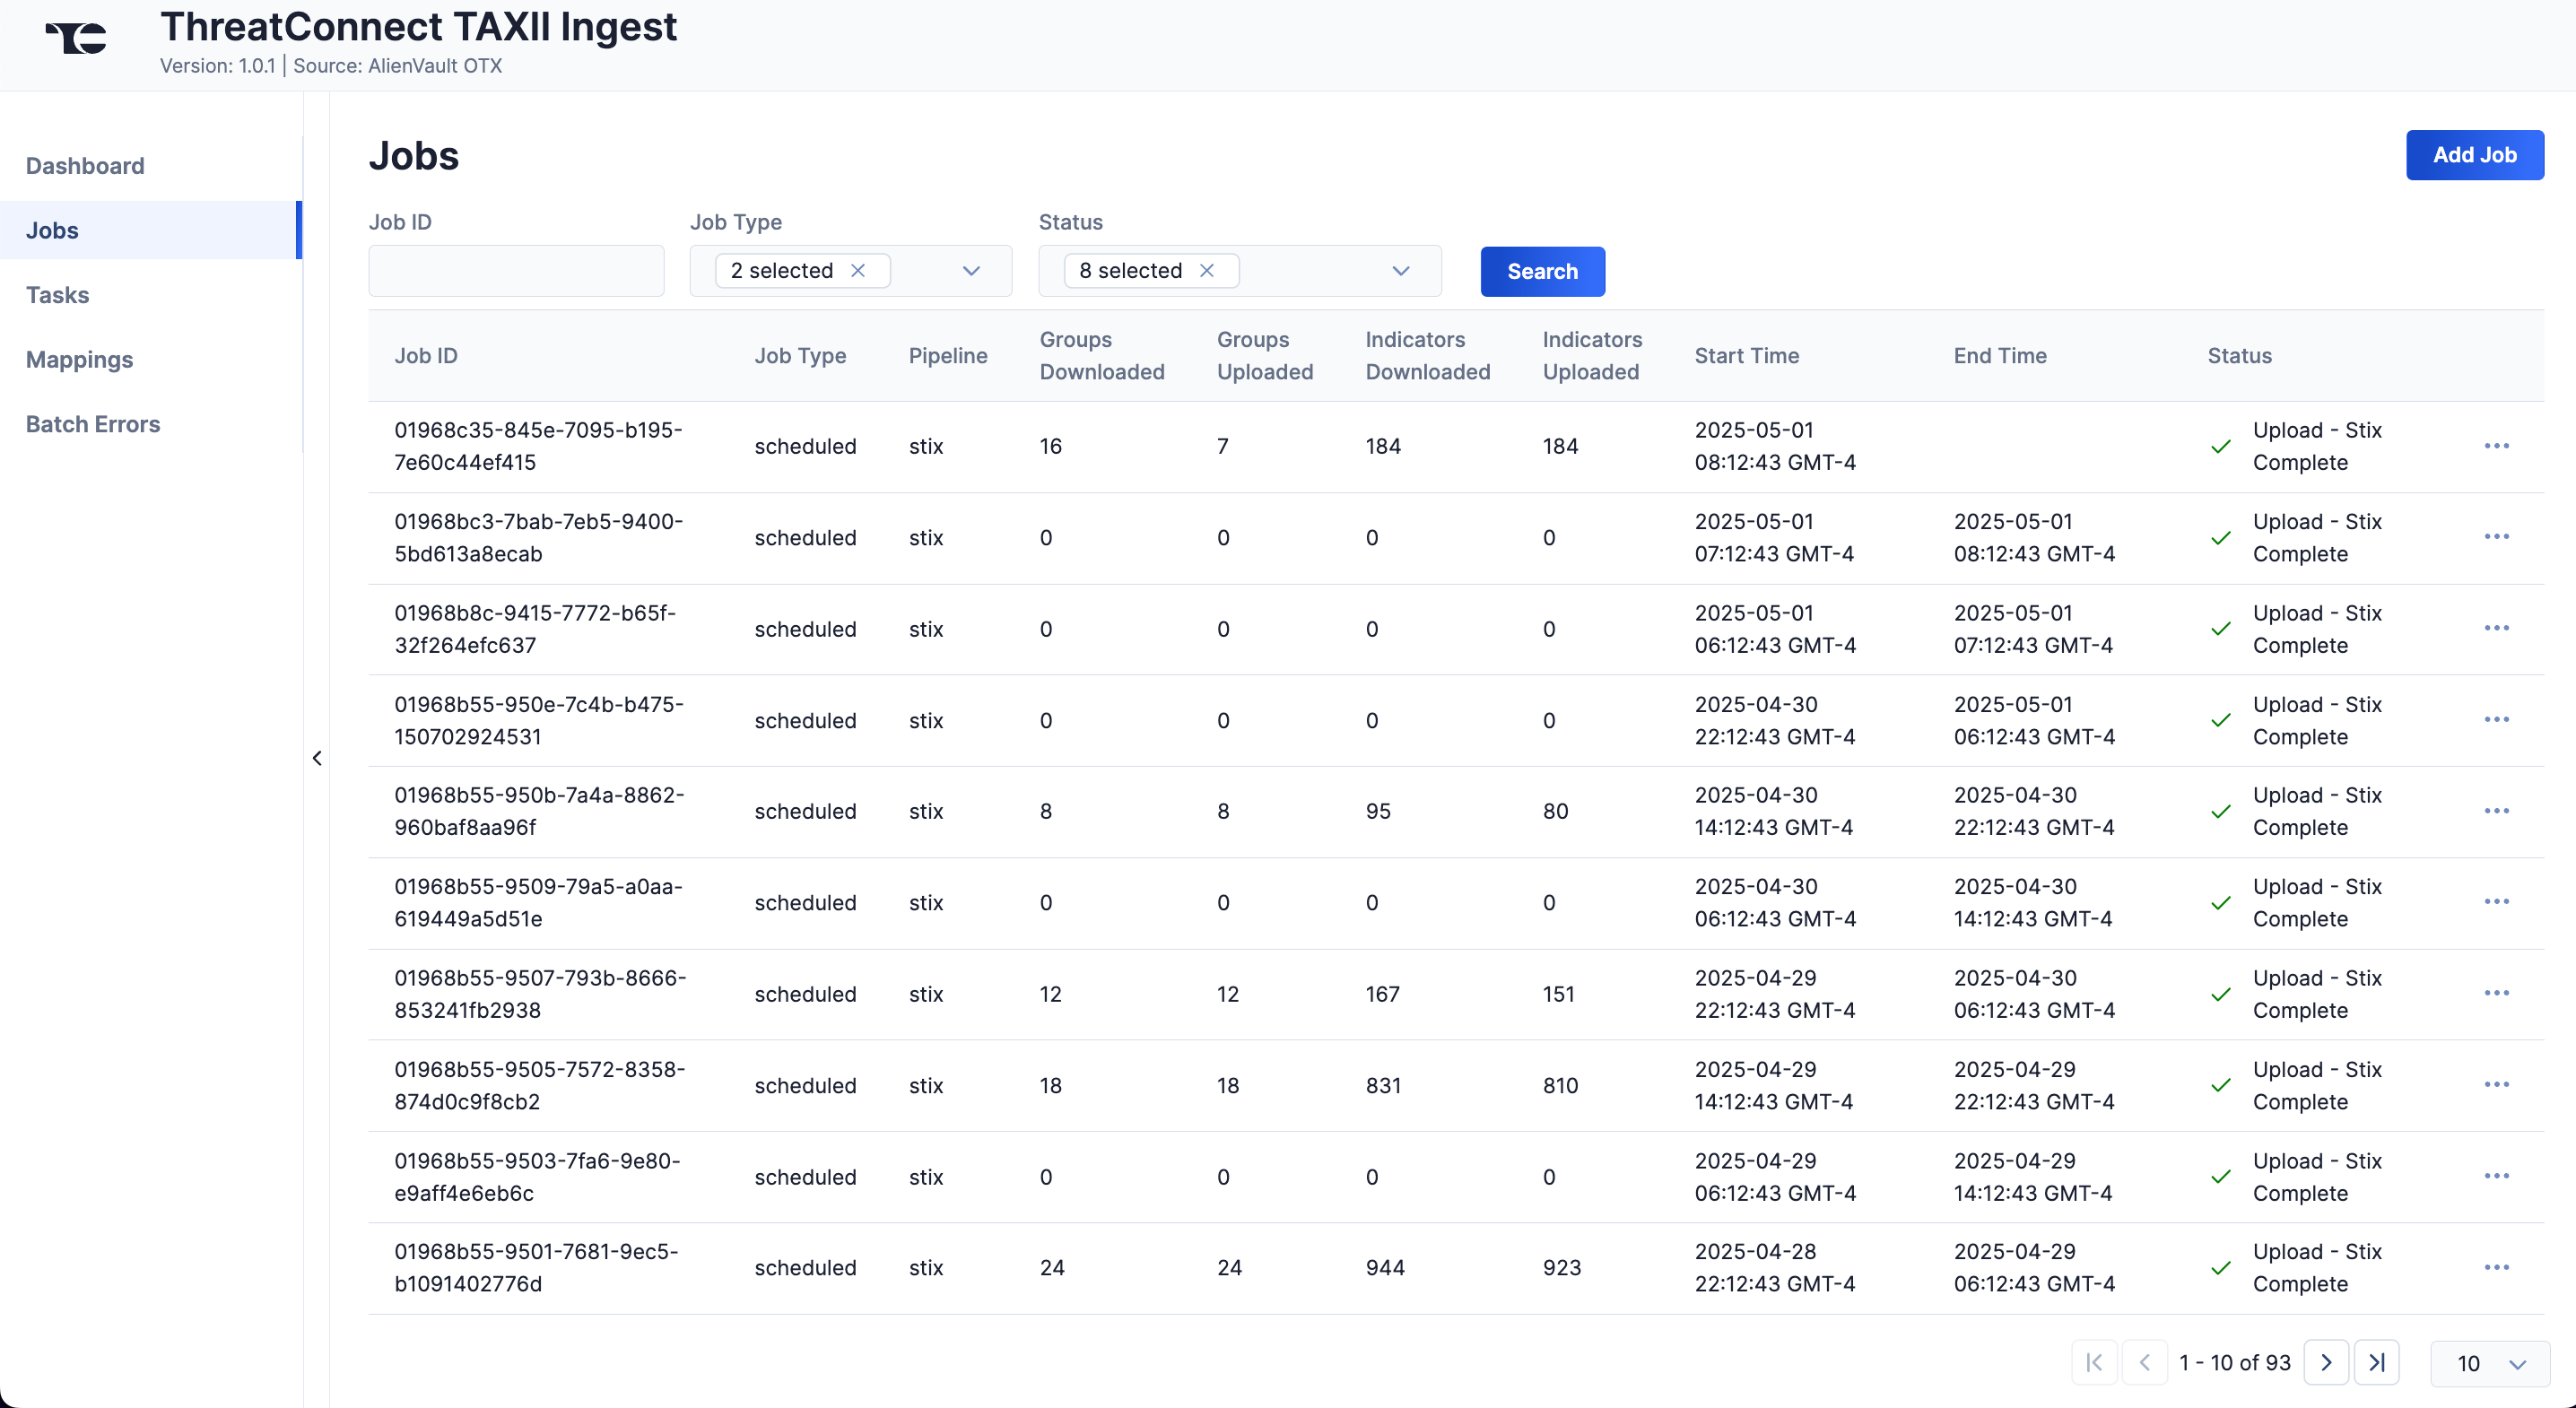The image size is (2576, 1408).
Task: Click the Start Time column header
Action: tap(1746, 356)
